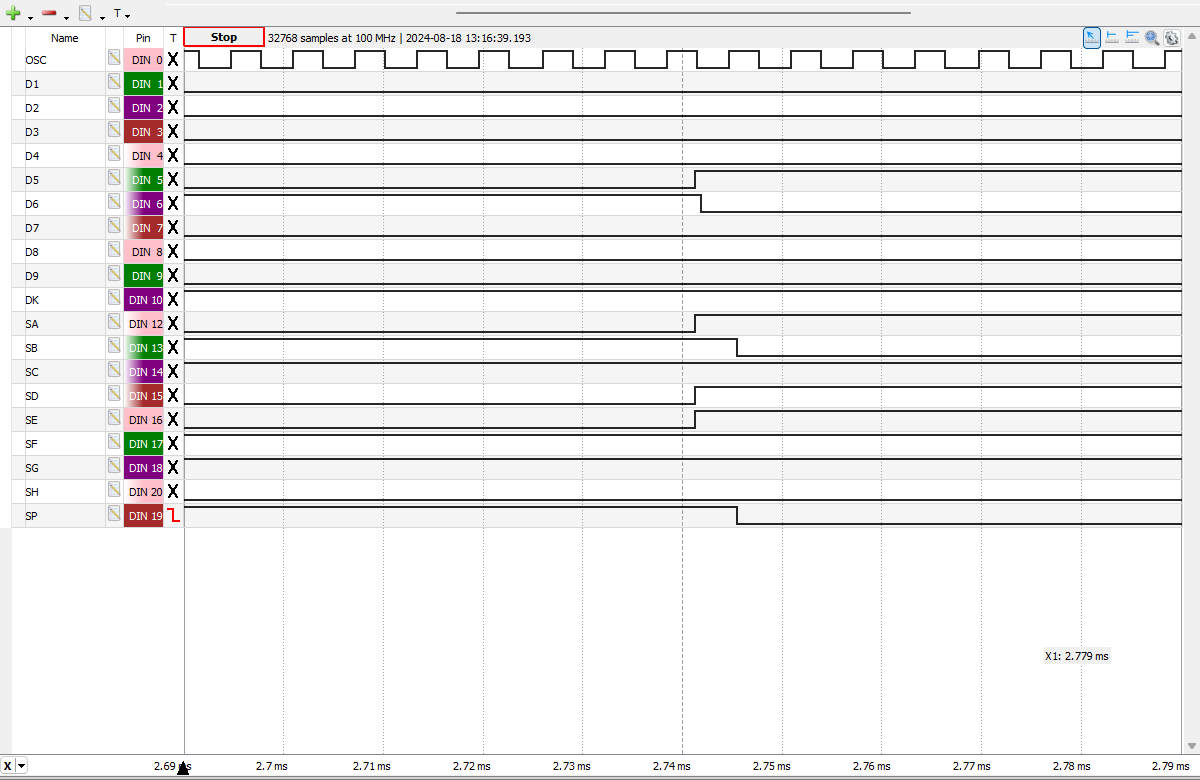The image size is (1200, 780).
Task: Click the edit icon for the OSC row
Action: [114, 59]
